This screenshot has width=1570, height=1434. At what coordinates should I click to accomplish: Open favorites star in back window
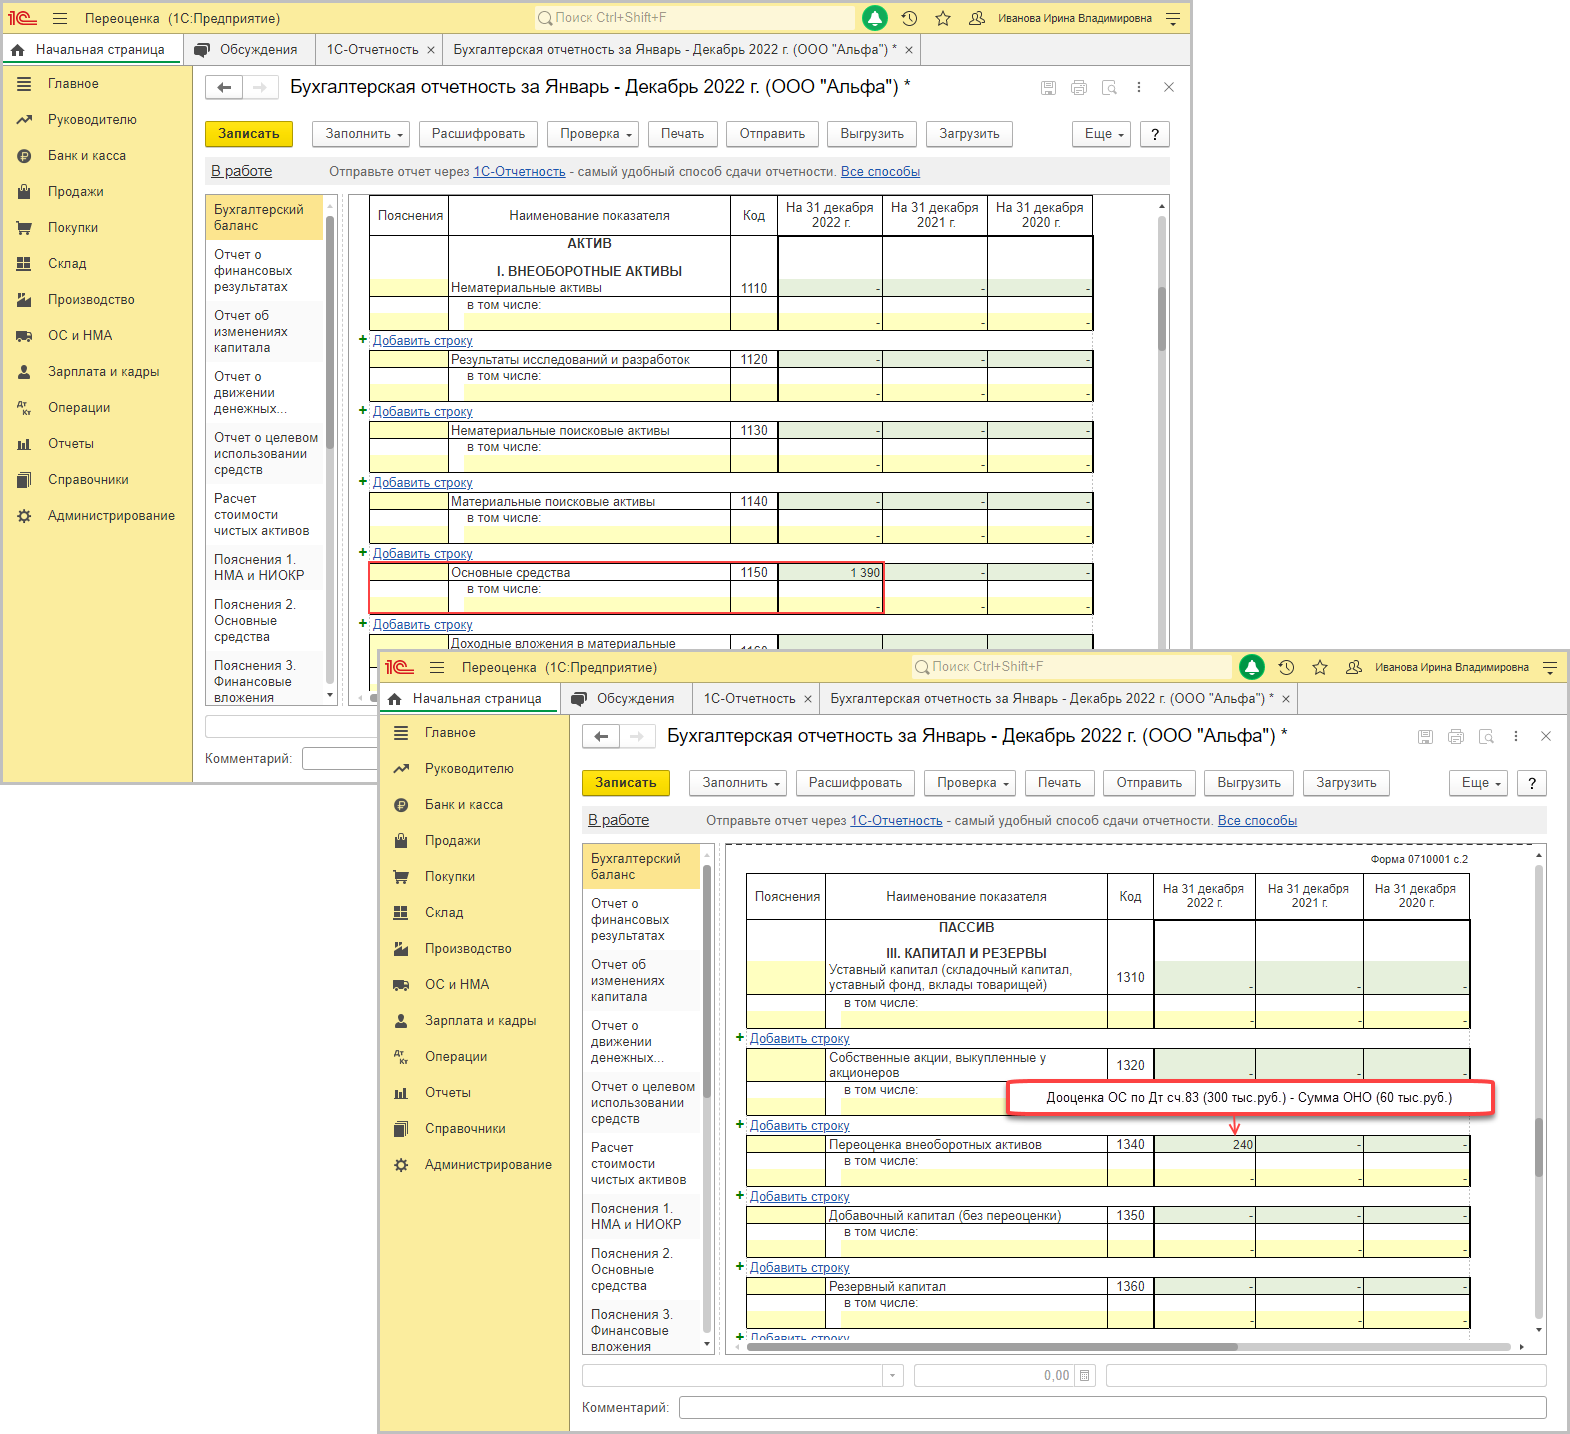(943, 18)
